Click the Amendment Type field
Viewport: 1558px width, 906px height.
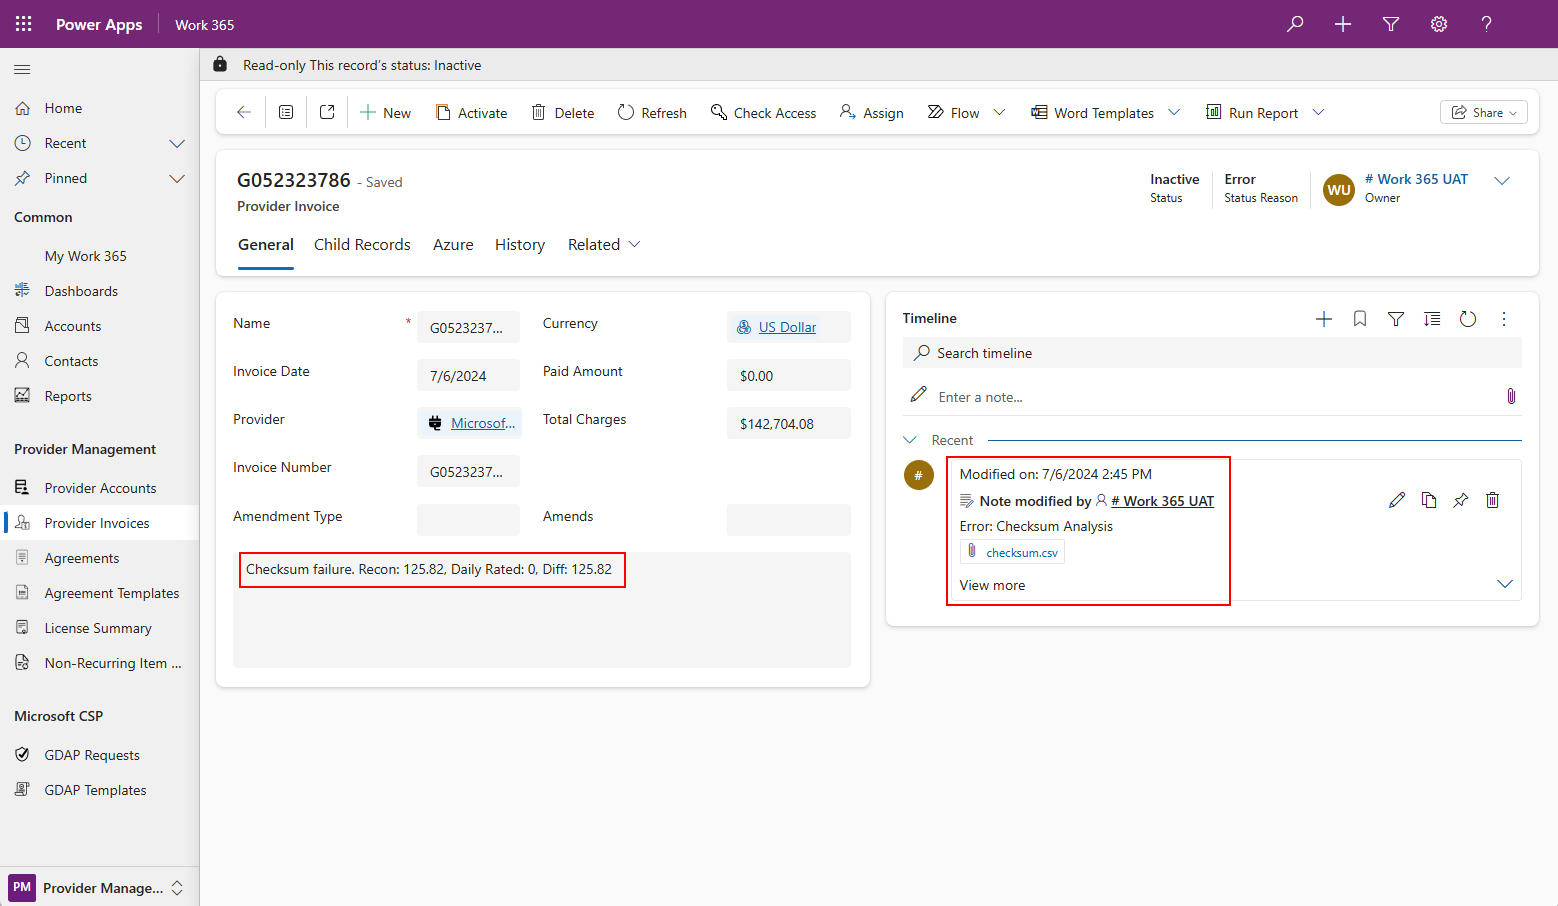tap(468, 520)
